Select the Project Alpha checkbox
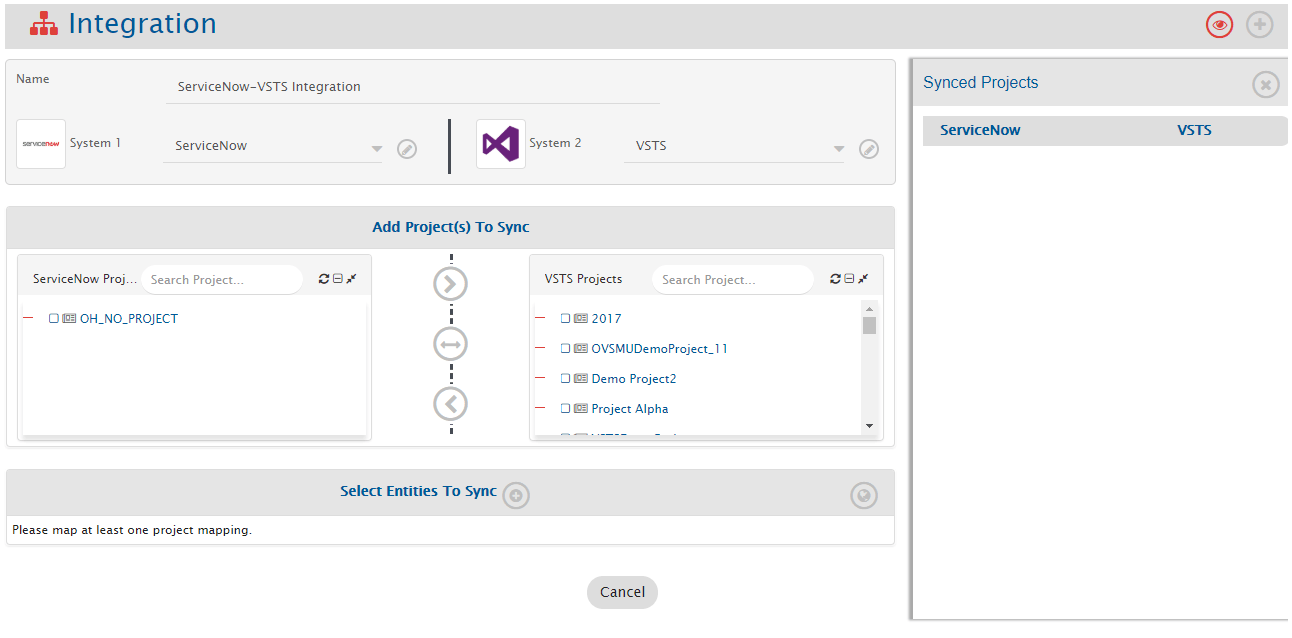The width and height of the screenshot is (1292, 638). (x=565, y=409)
